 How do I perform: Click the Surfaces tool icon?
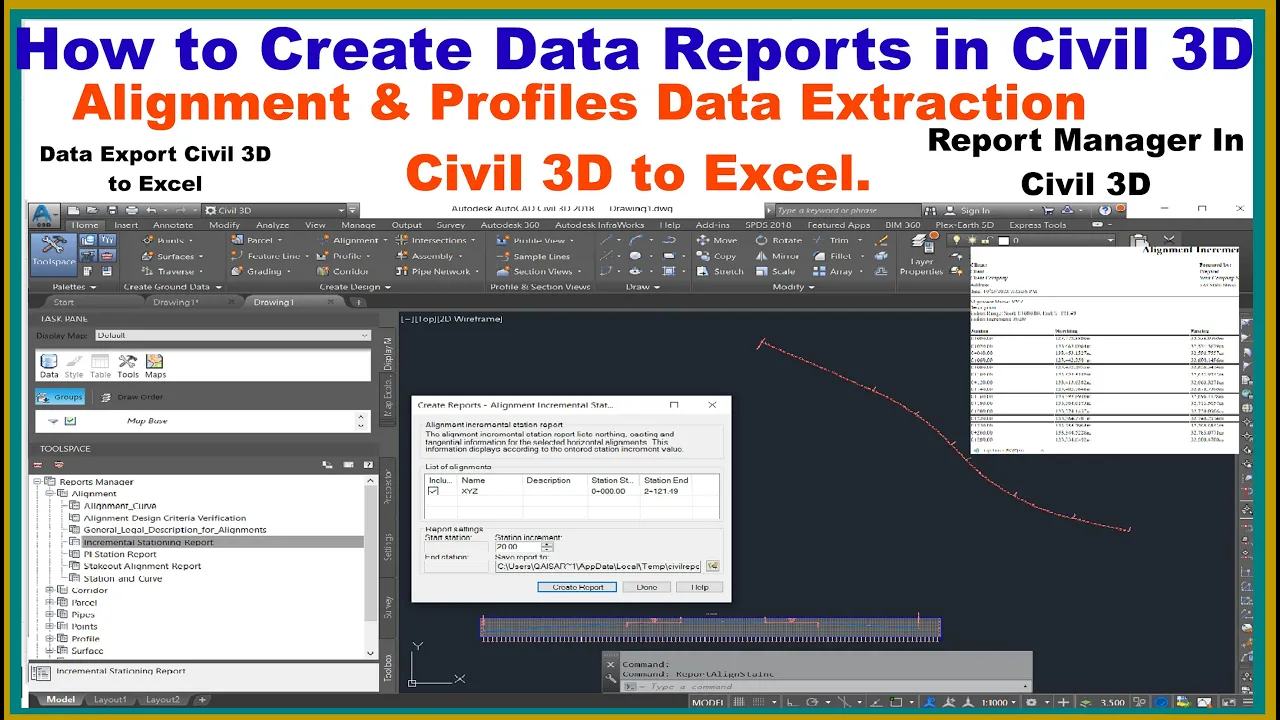point(147,256)
